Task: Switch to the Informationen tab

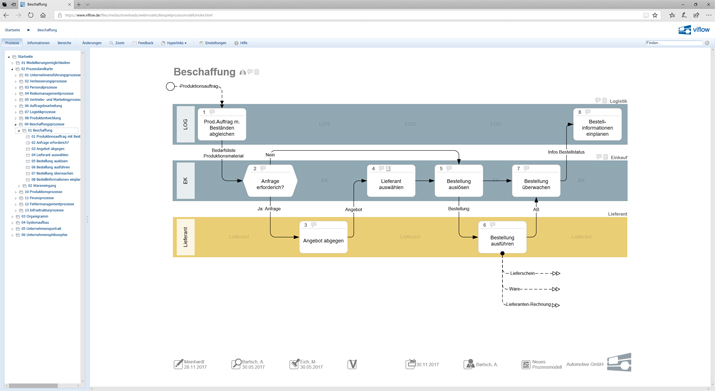Action: click(x=38, y=43)
